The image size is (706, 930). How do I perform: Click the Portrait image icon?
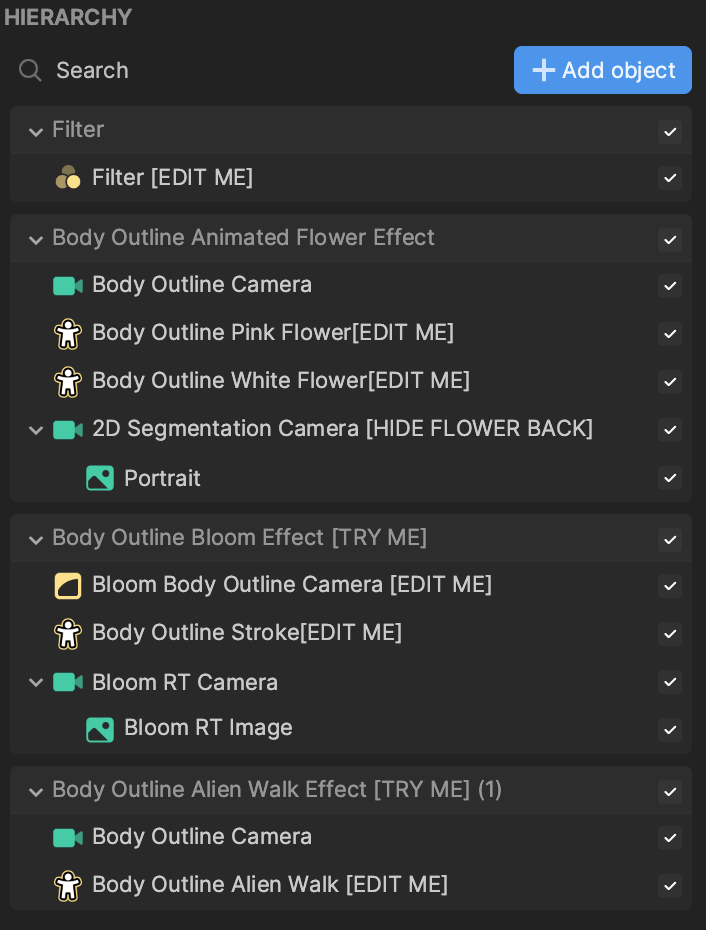[100, 478]
